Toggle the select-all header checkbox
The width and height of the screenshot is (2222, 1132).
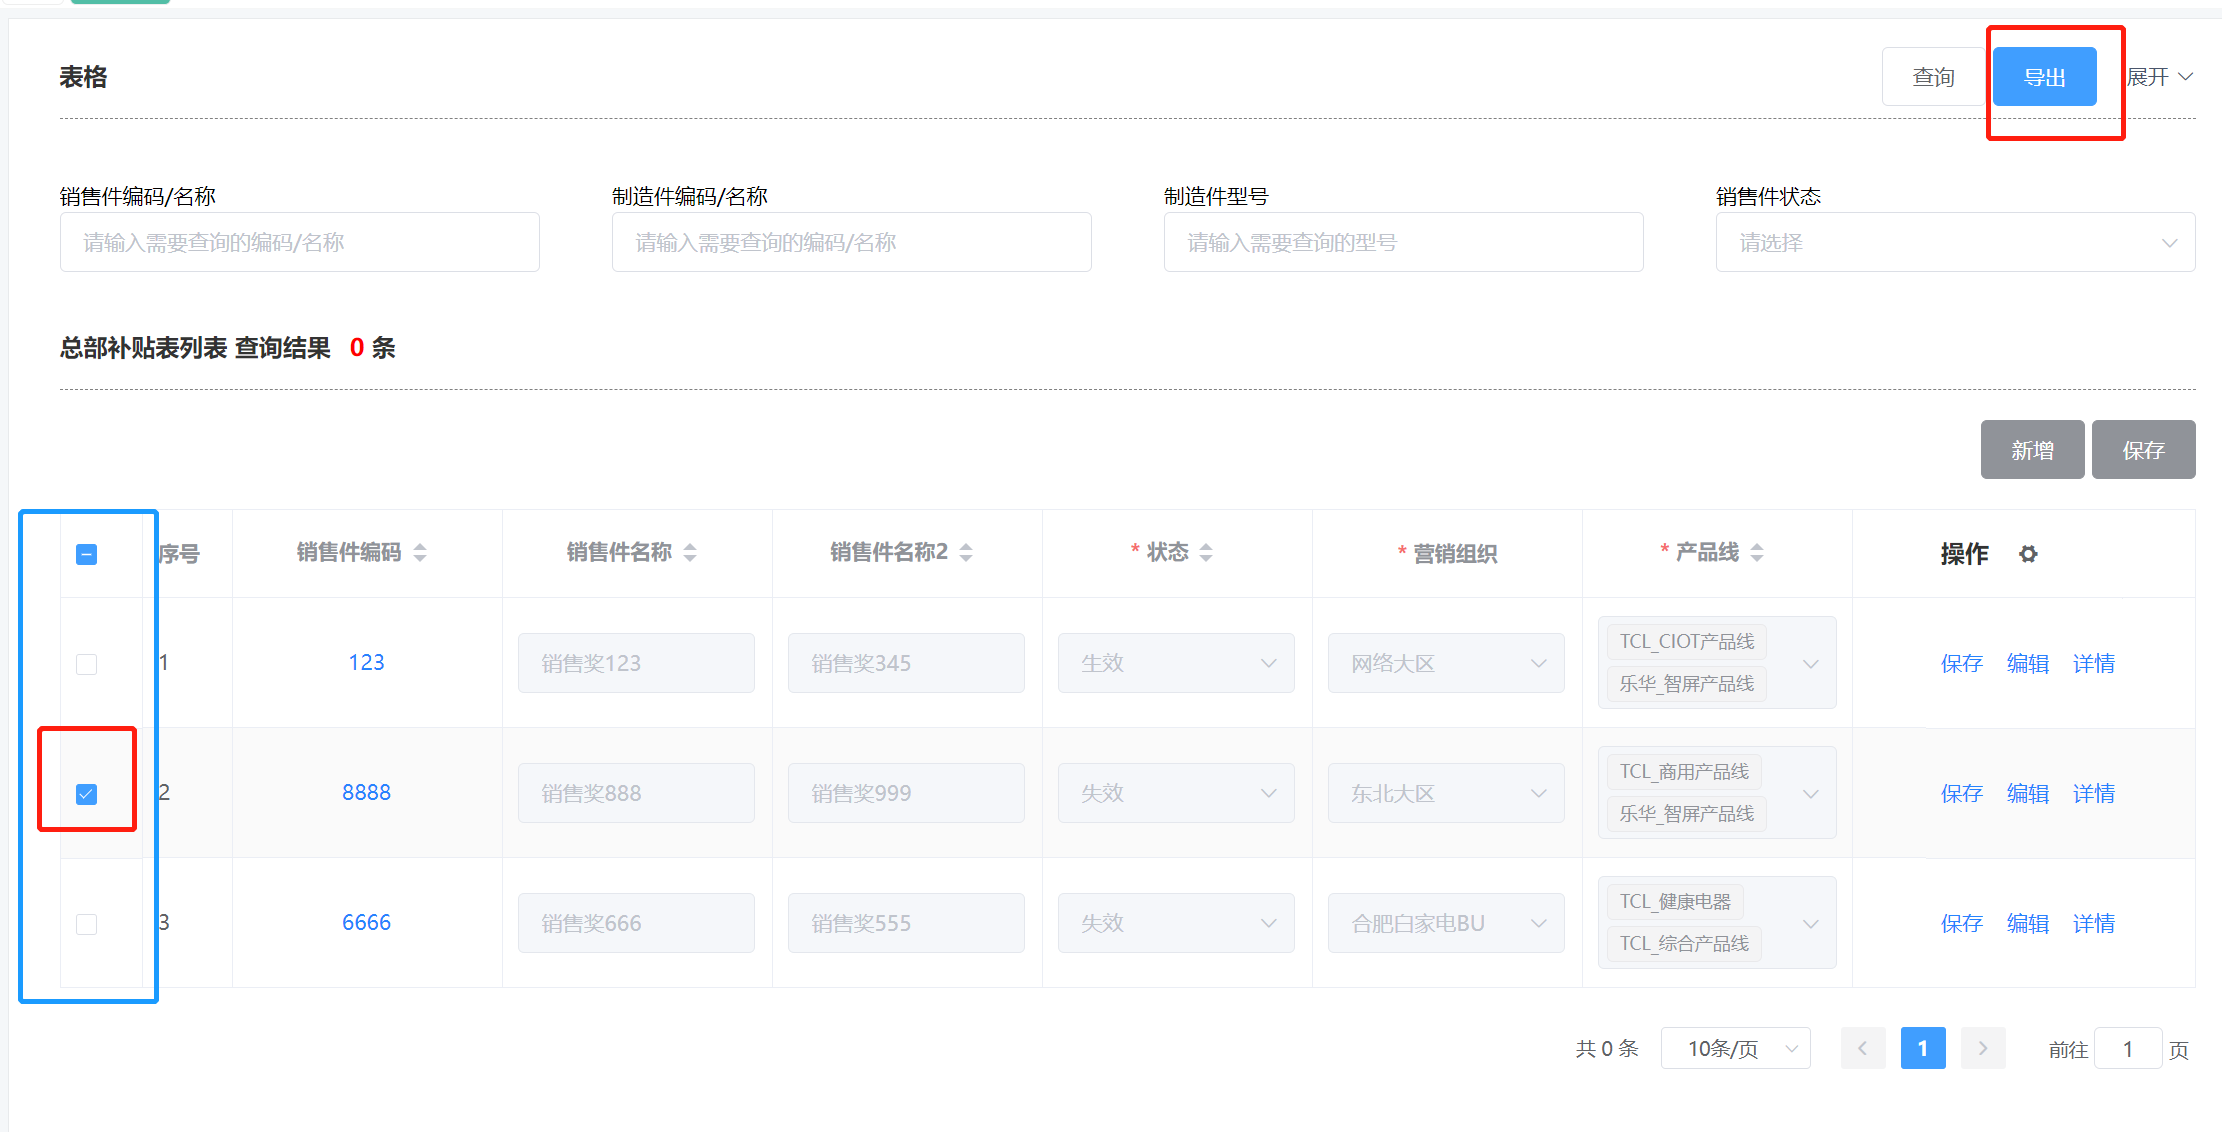click(87, 554)
